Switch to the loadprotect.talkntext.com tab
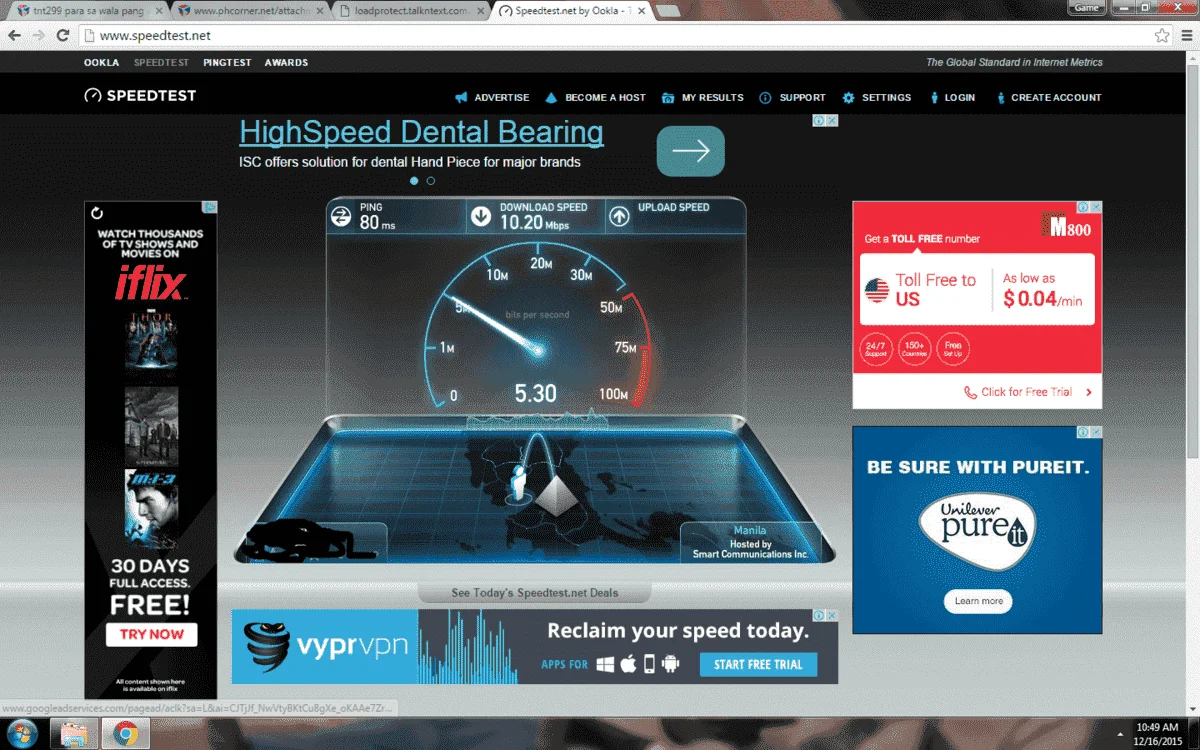 click(x=411, y=10)
